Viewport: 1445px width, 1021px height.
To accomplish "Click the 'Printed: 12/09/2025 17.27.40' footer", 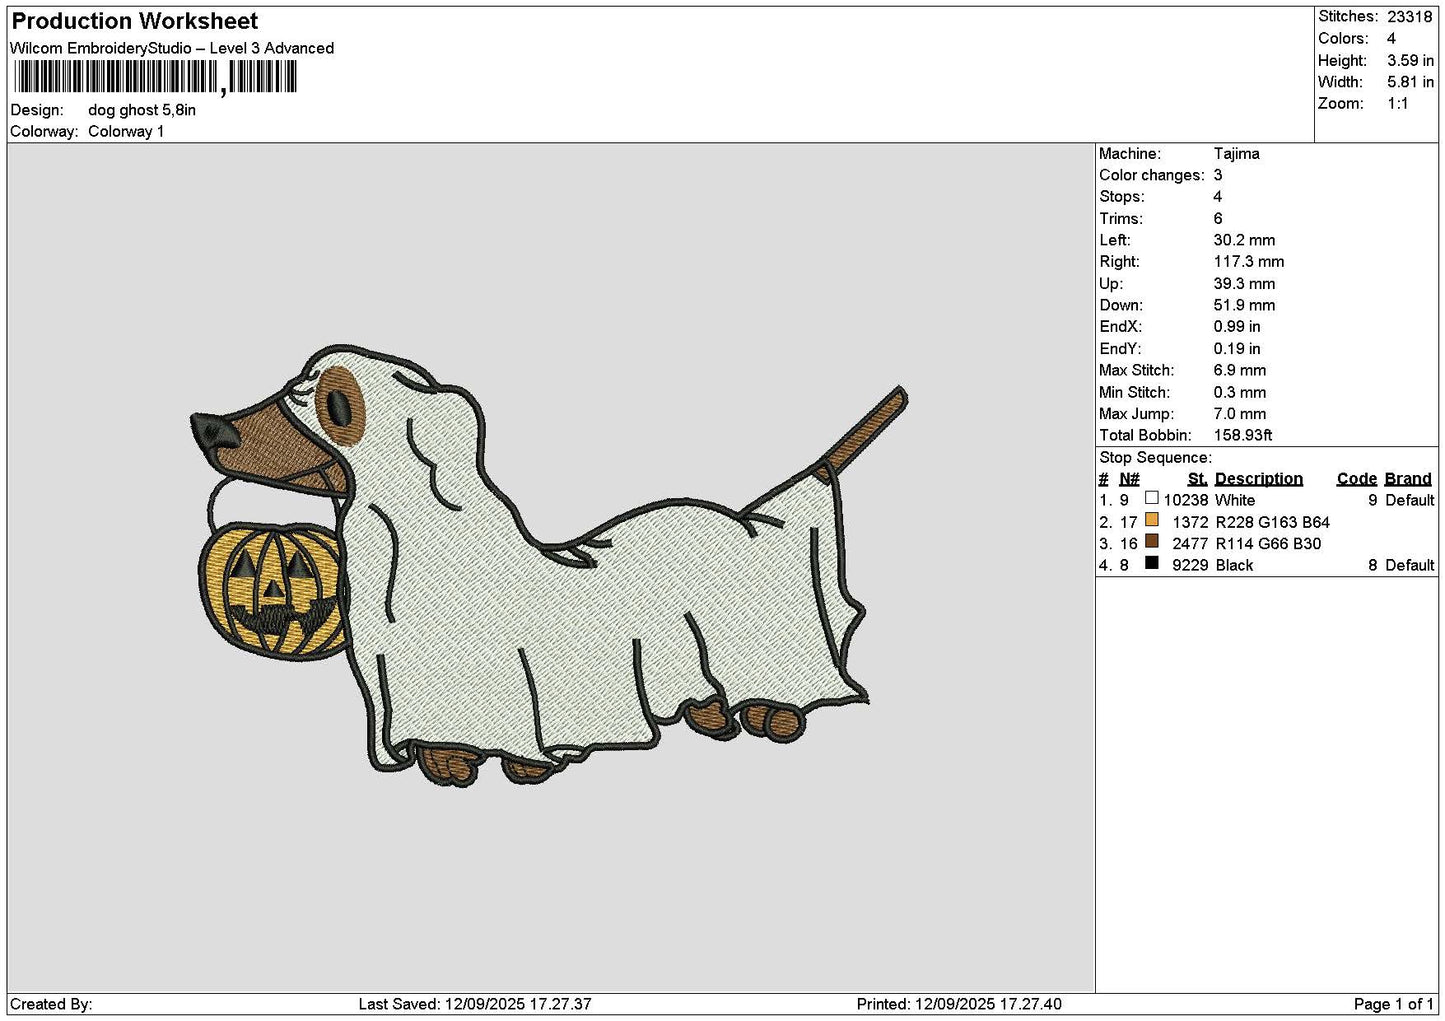I will pyautogui.click(x=959, y=1004).
